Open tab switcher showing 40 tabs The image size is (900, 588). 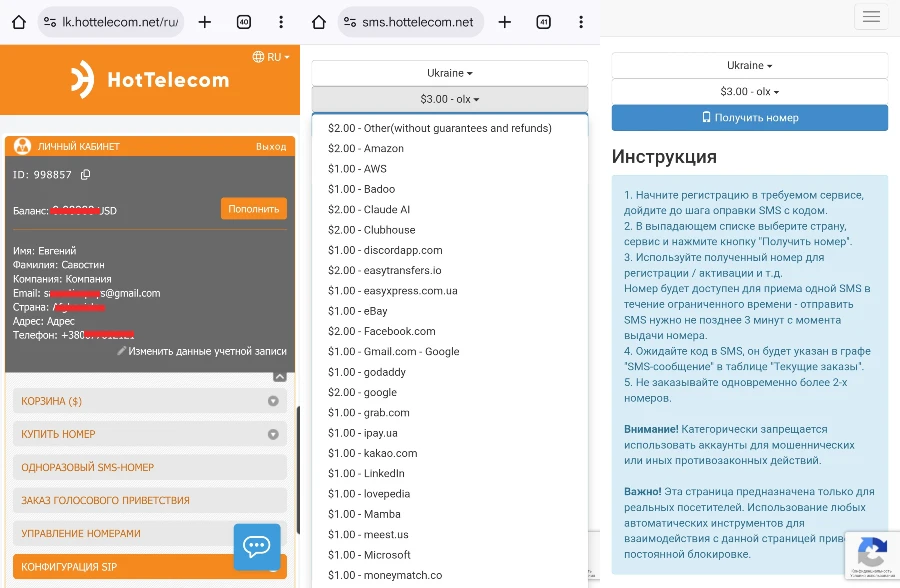point(244,22)
